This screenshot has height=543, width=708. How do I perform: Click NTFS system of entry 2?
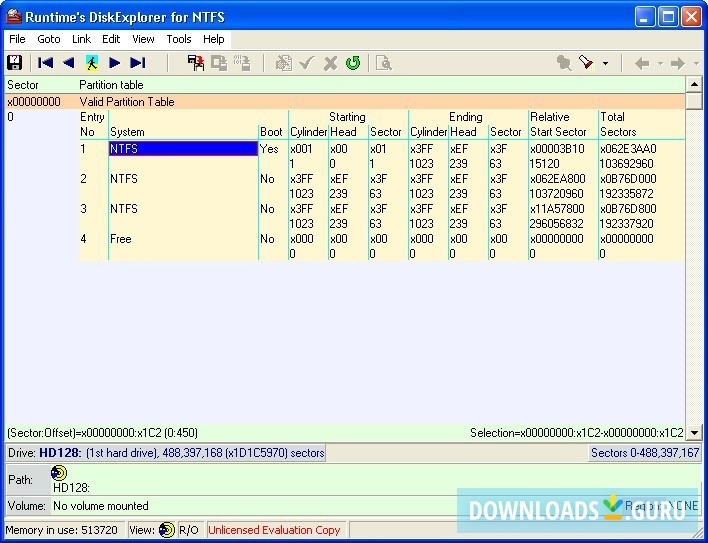[x=124, y=179]
